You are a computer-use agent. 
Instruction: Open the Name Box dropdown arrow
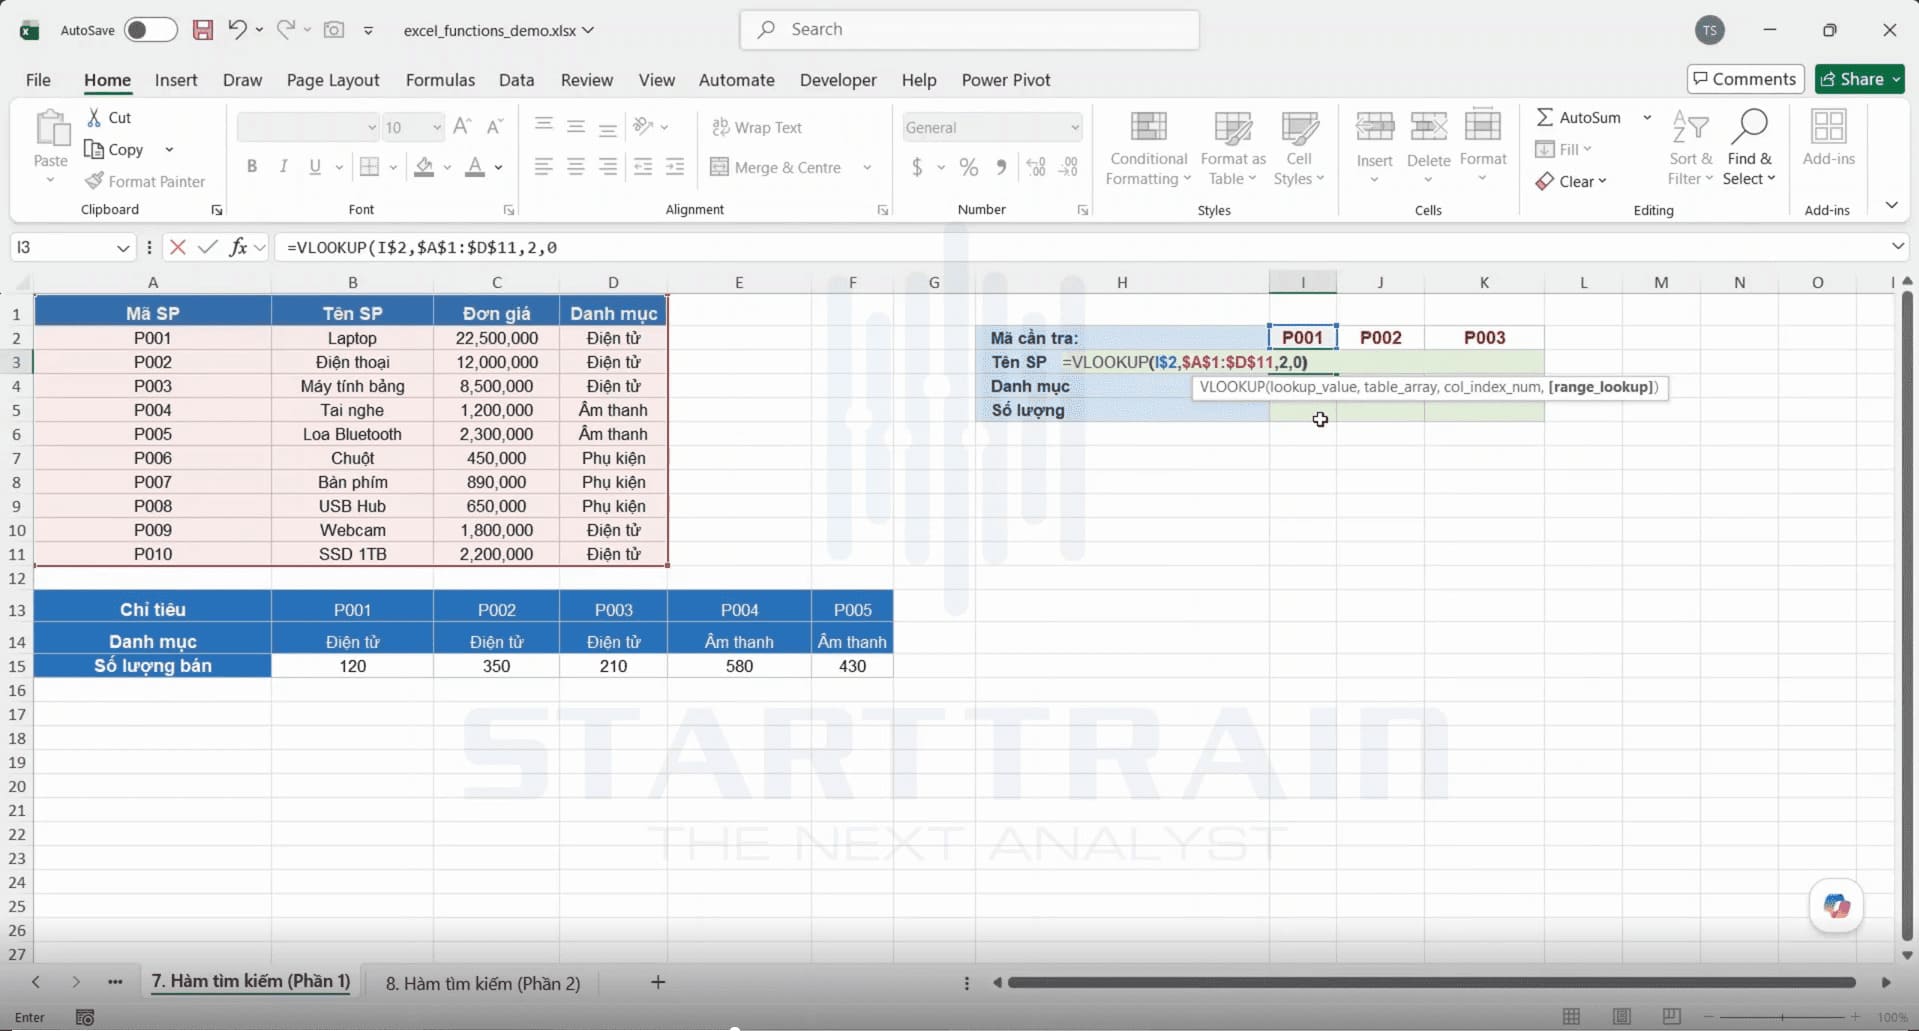pyautogui.click(x=122, y=247)
